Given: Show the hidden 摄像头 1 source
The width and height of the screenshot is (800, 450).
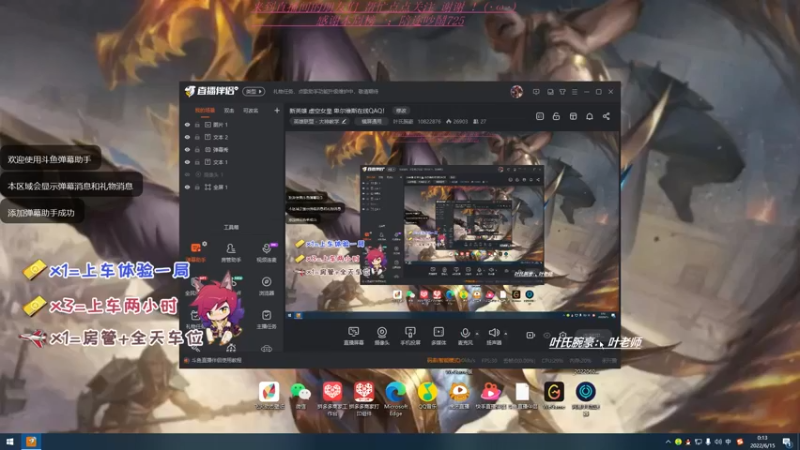Looking at the screenshot, I should (x=187, y=174).
